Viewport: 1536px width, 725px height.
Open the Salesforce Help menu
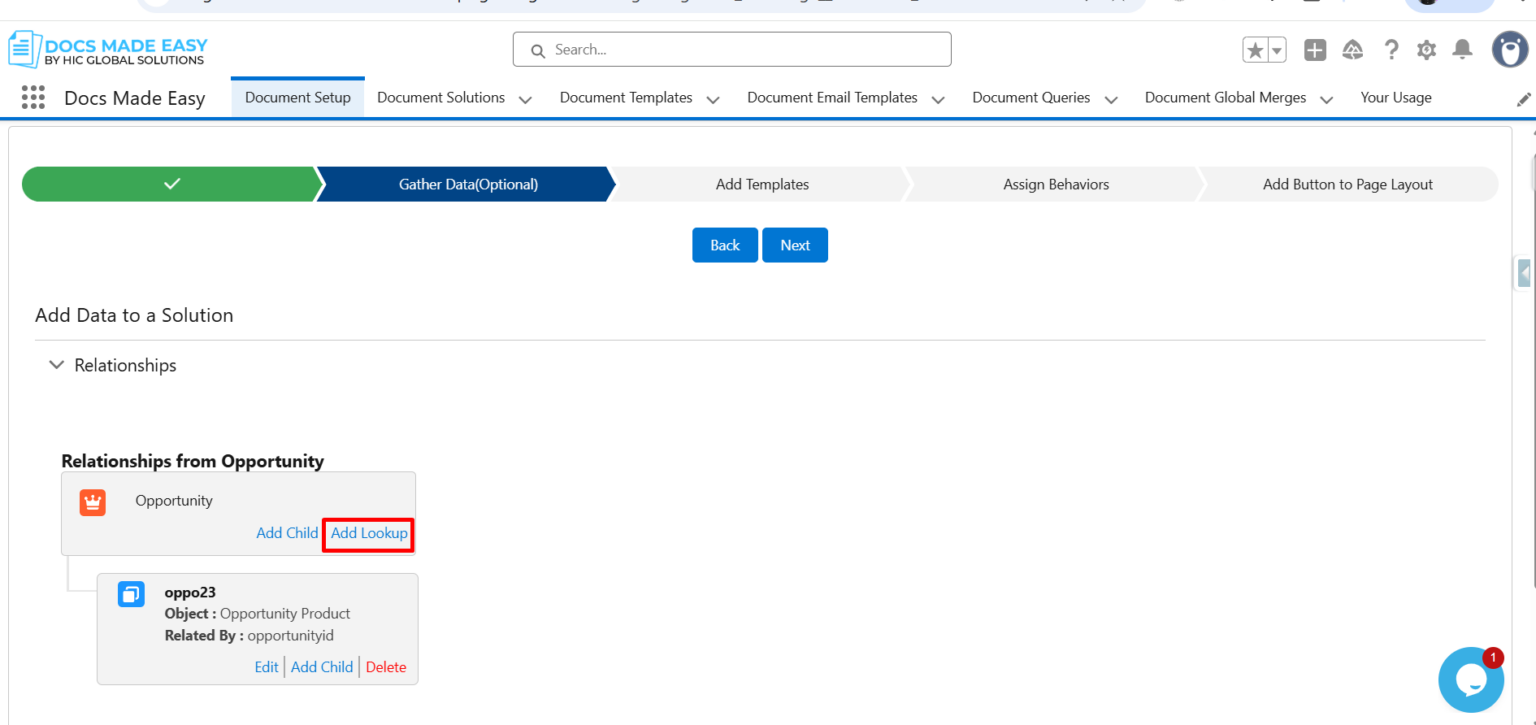[1390, 48]
